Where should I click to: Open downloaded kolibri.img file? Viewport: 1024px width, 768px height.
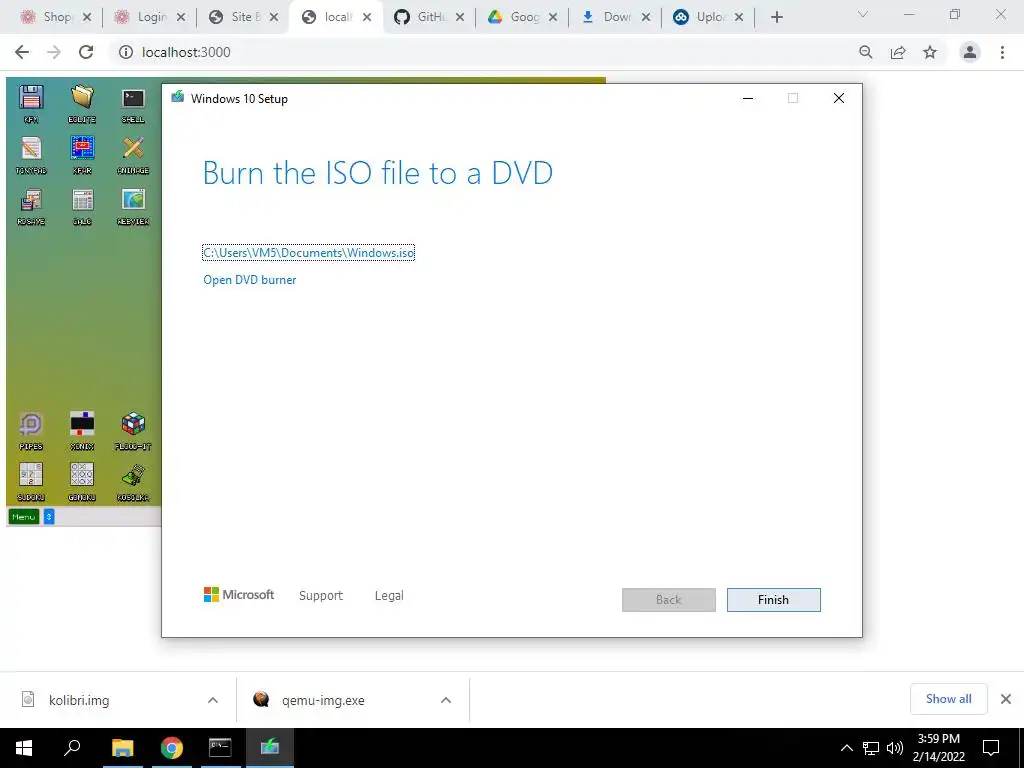79,700
